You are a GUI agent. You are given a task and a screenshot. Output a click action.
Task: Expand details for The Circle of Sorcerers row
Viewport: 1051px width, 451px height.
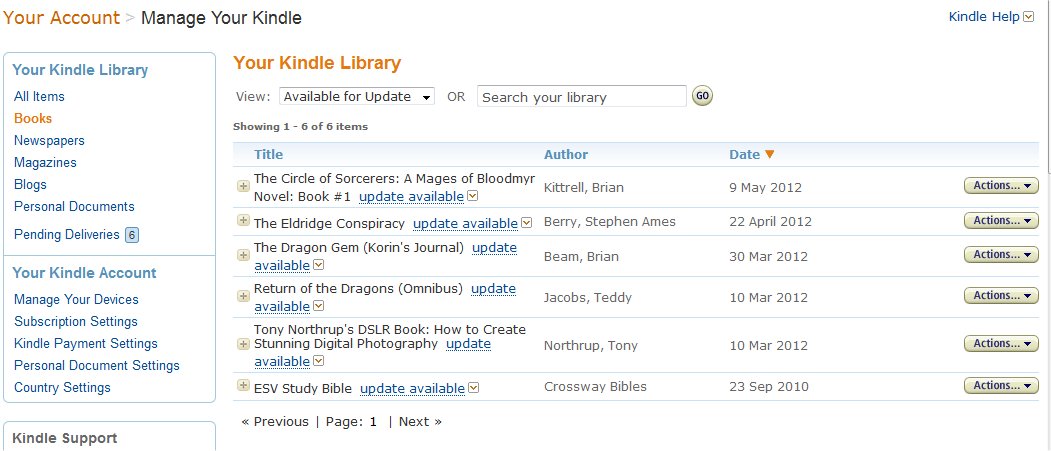pyautogui.click(x=242, y=186)
